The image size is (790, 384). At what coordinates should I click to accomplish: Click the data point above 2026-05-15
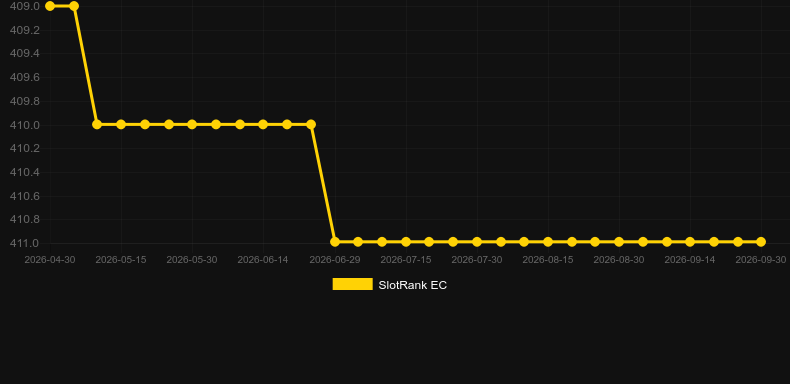coord(121,124)
